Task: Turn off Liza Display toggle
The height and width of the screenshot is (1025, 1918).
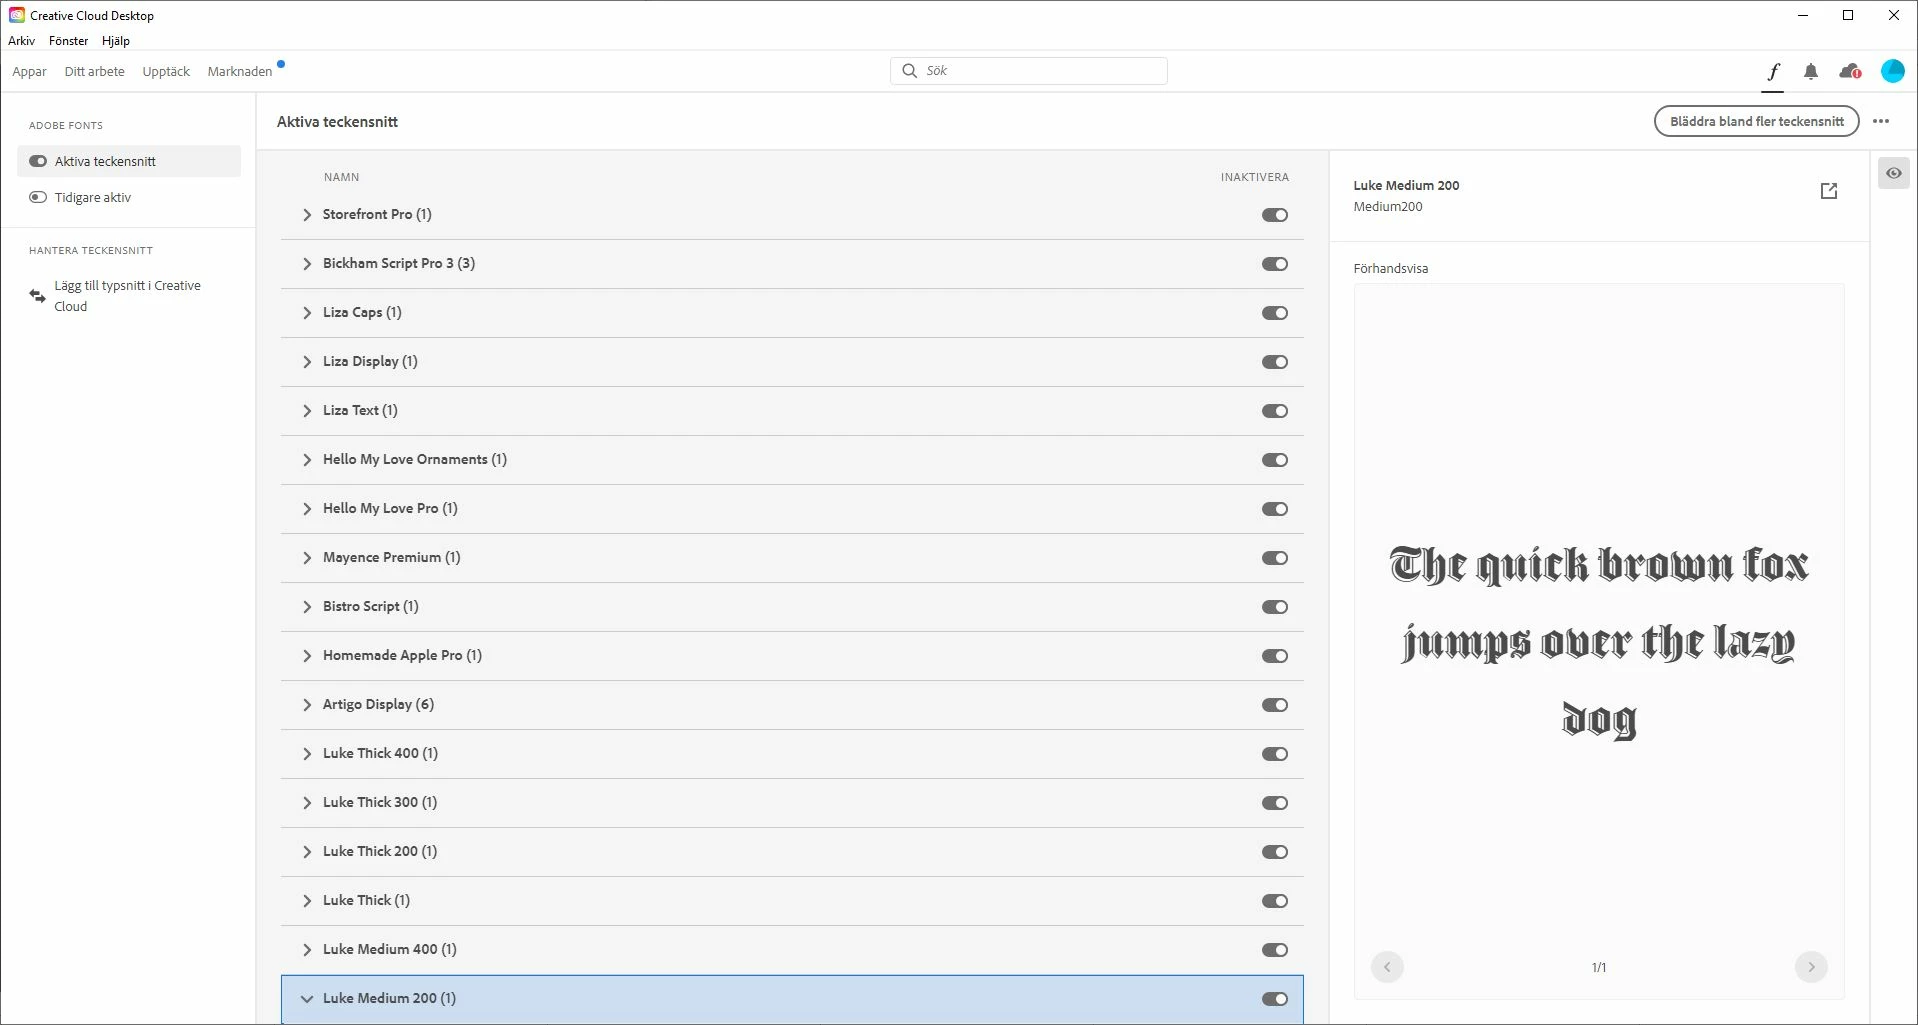Action: (1275, 362)
